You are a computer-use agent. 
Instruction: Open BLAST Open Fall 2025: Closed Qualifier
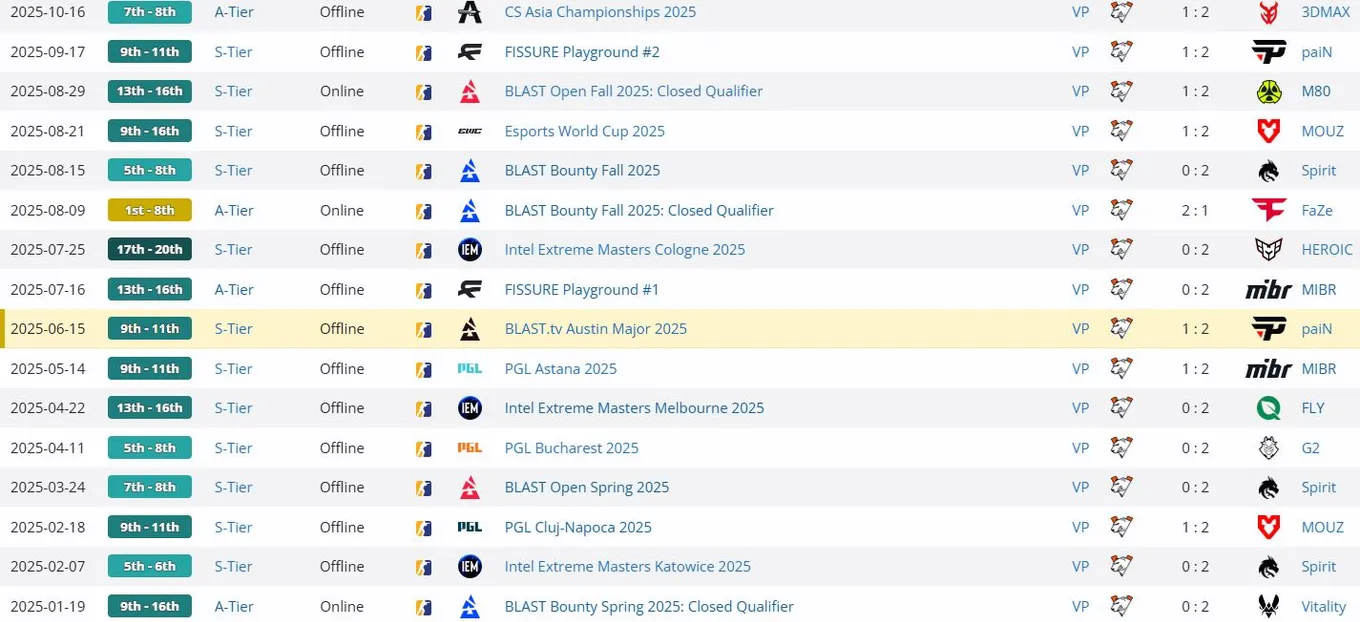tap(634, 91)
